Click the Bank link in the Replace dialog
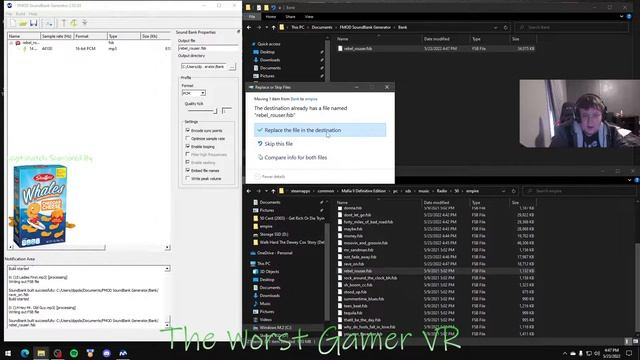 pyautogui.click(x=295, y=99)
